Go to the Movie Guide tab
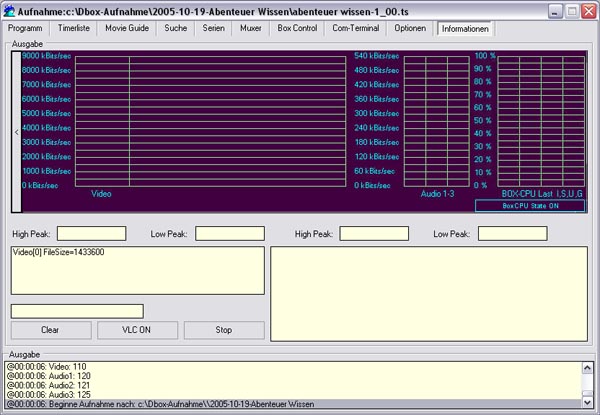Viewport: 600px width, 415px height. pos(127,29)
